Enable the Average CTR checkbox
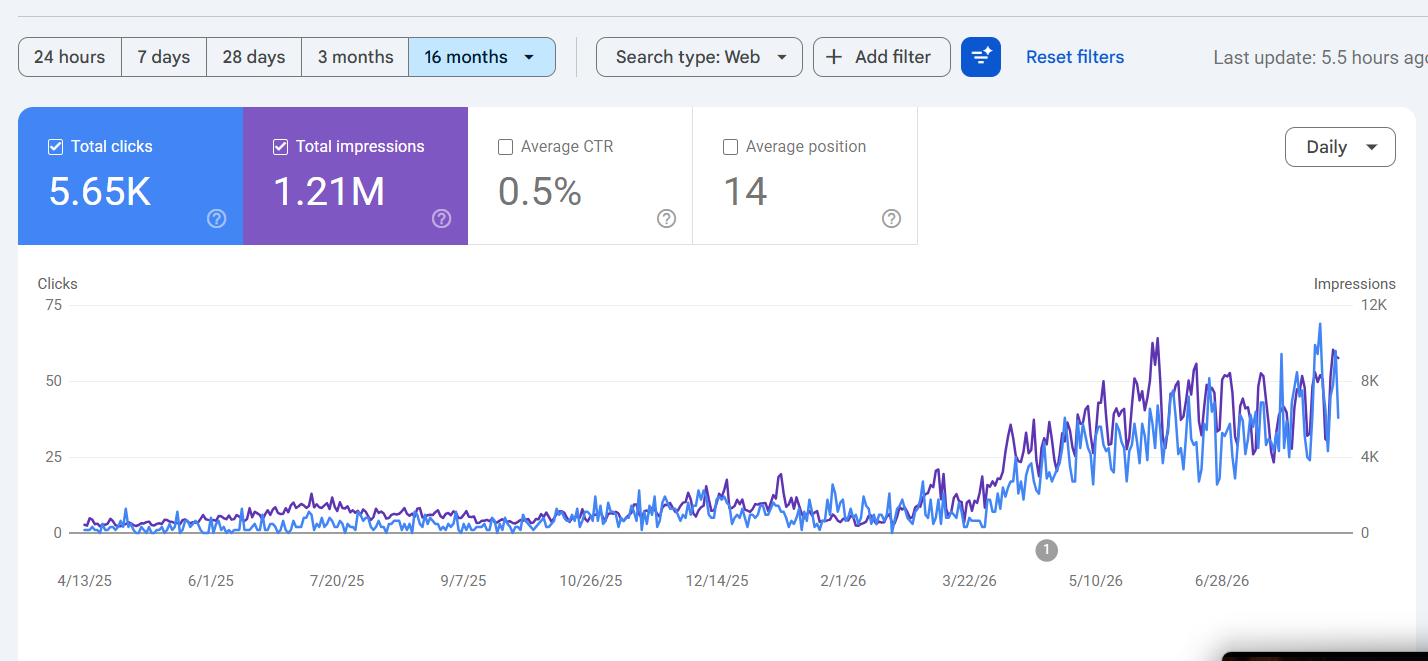 tap(506, 147)
